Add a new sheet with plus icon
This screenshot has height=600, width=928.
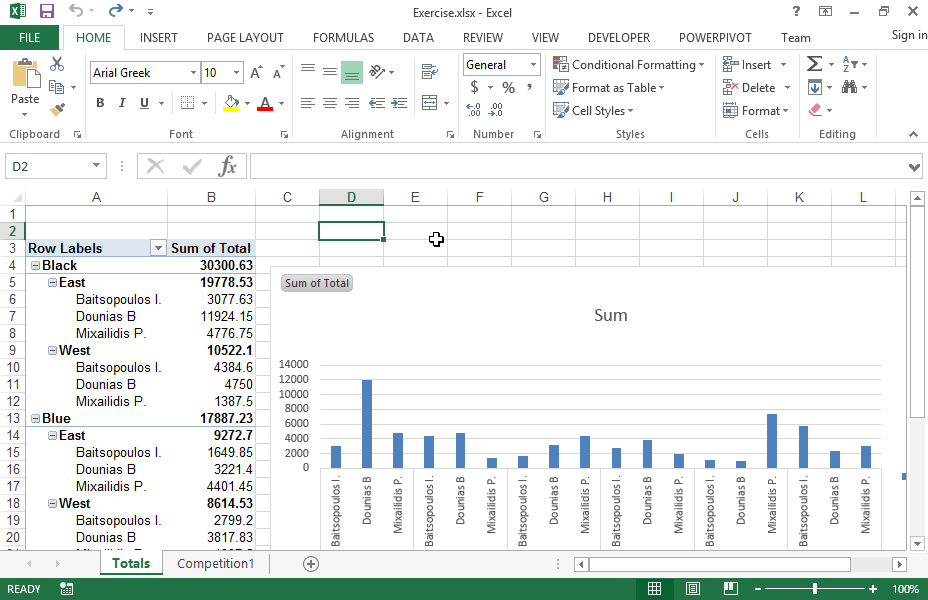[311, 564]
